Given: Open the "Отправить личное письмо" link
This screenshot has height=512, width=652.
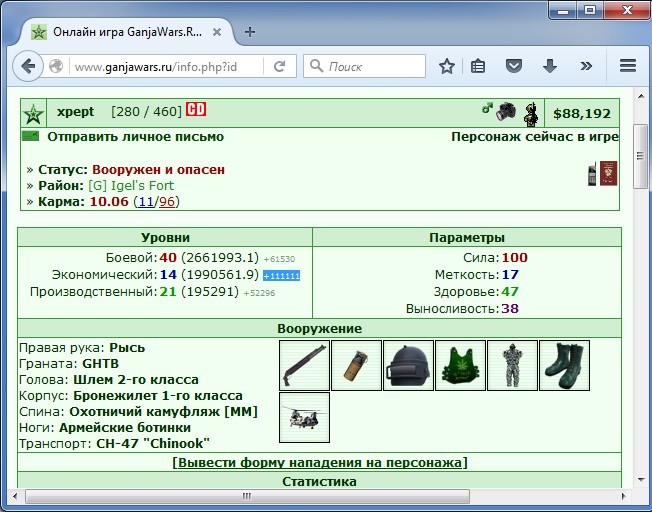Looking at the screenshot, I should 136,136.
